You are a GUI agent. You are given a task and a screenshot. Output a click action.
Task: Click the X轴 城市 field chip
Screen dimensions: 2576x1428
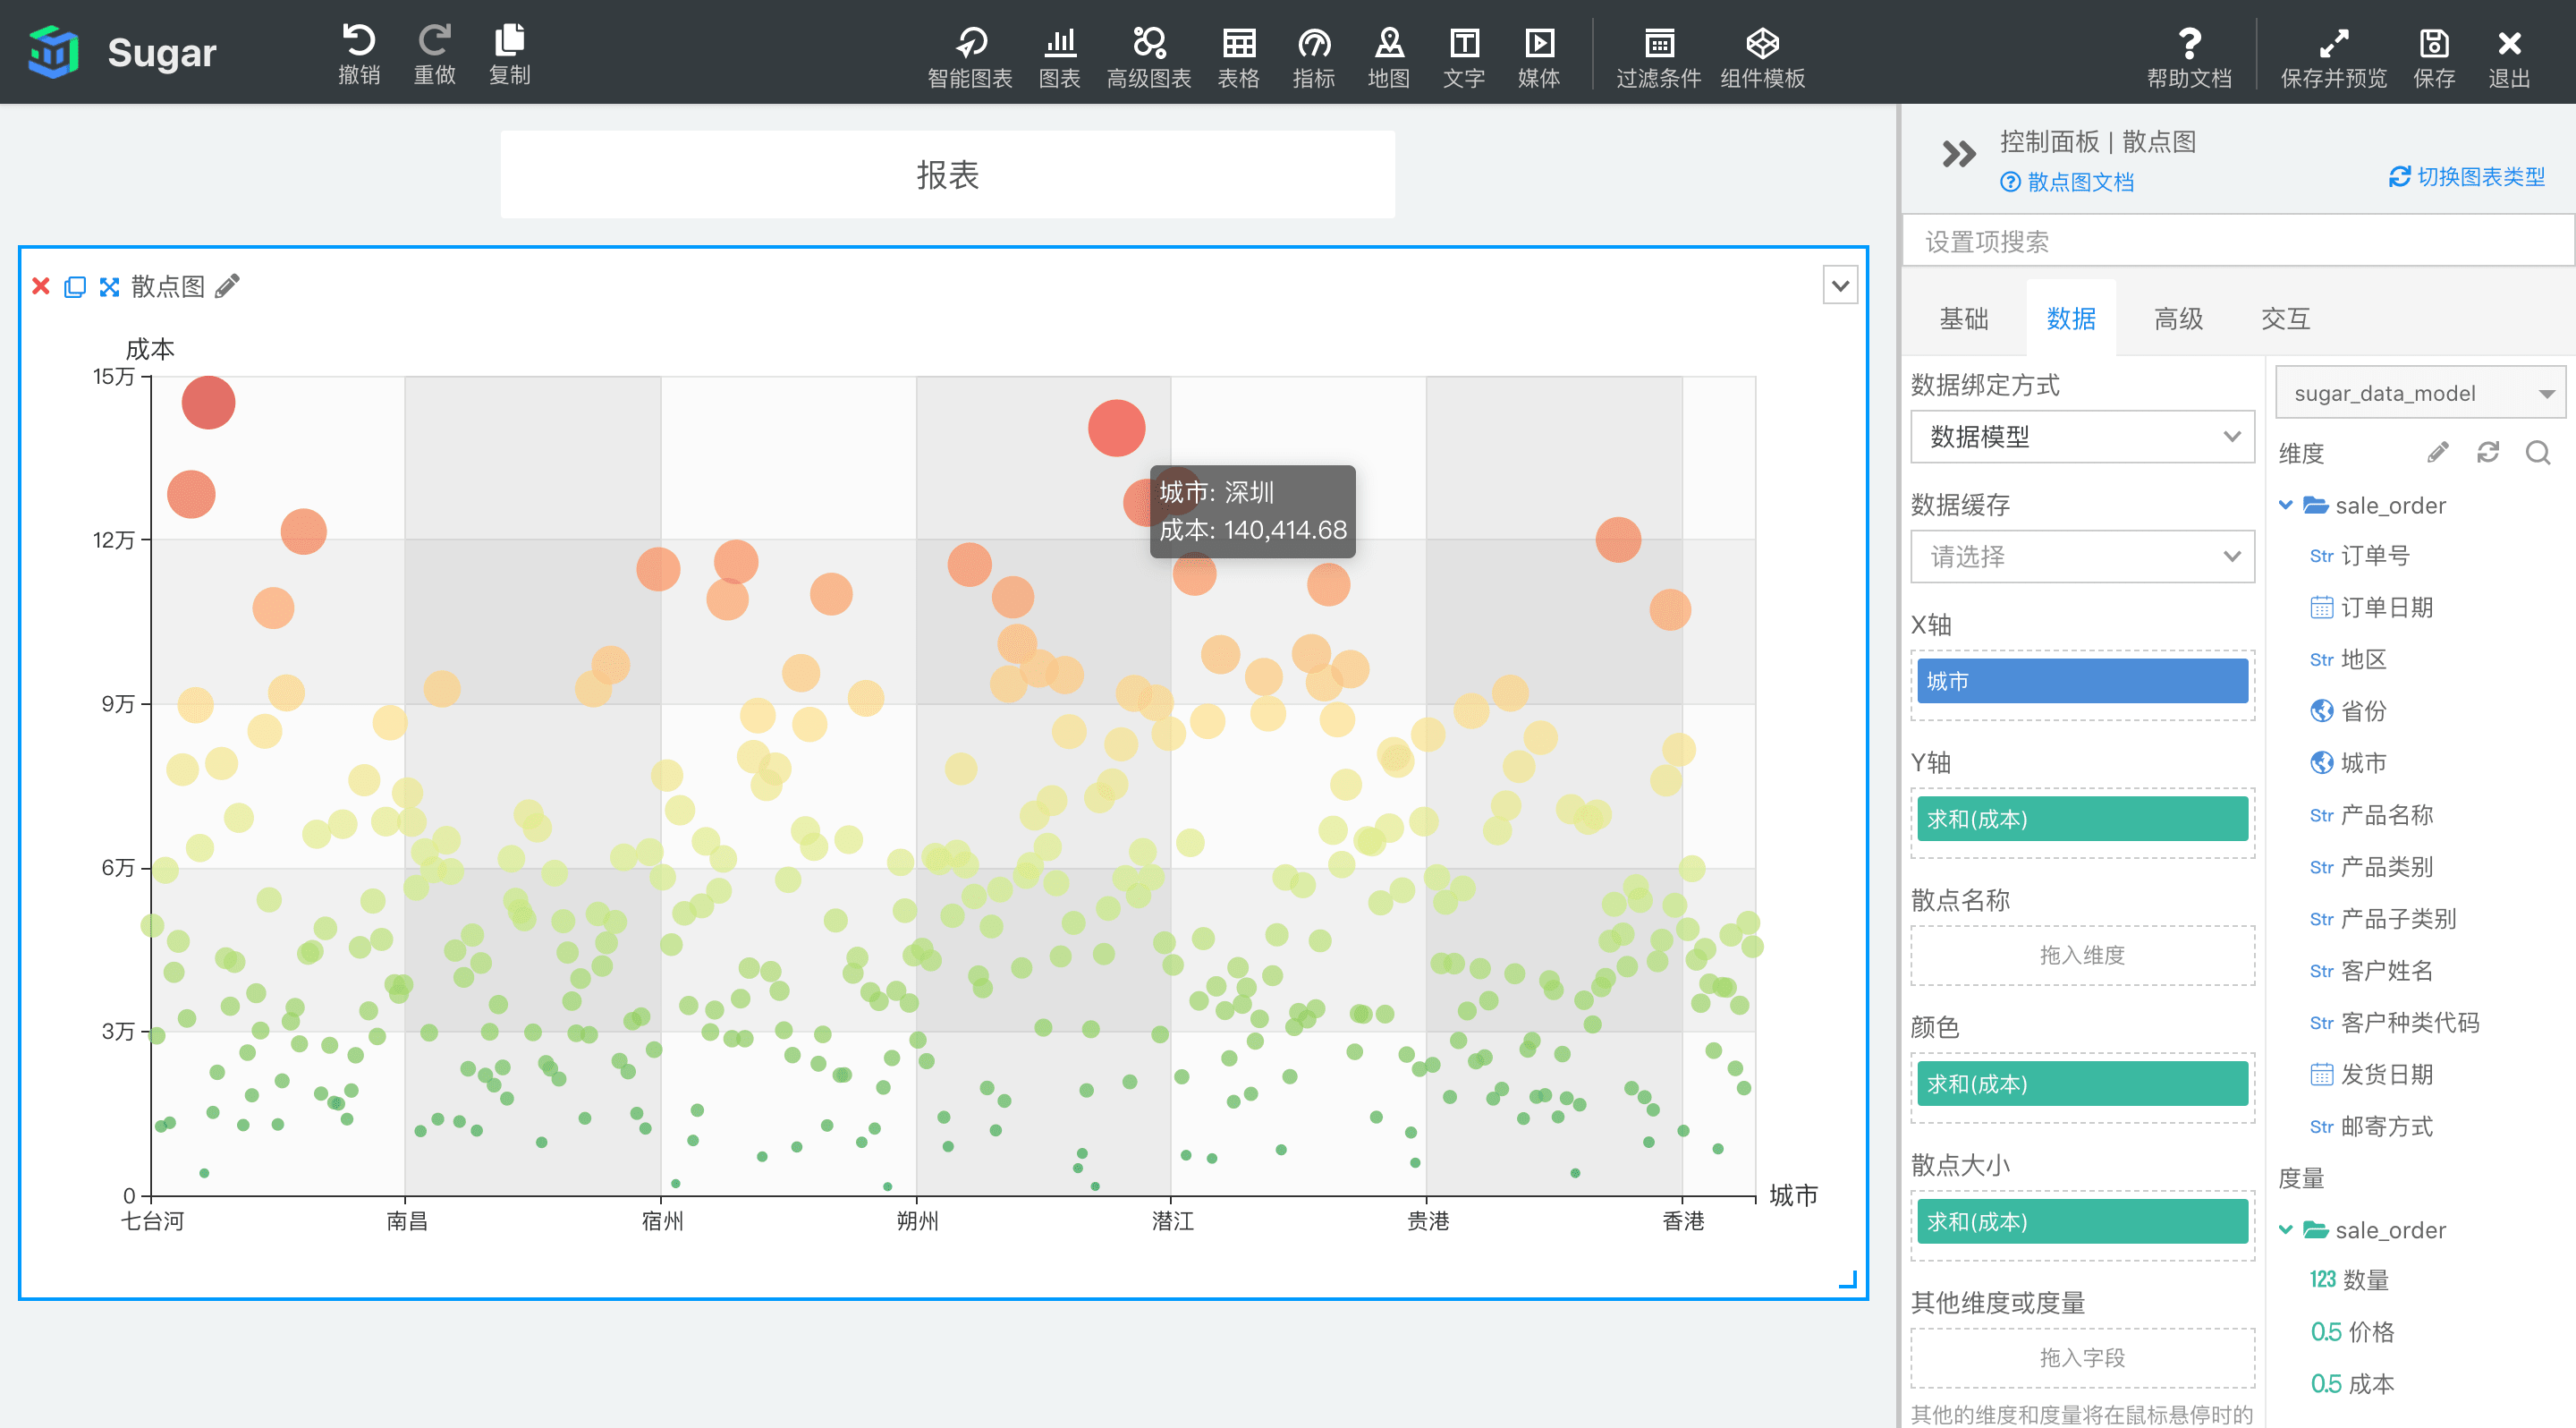point(2082,681)
